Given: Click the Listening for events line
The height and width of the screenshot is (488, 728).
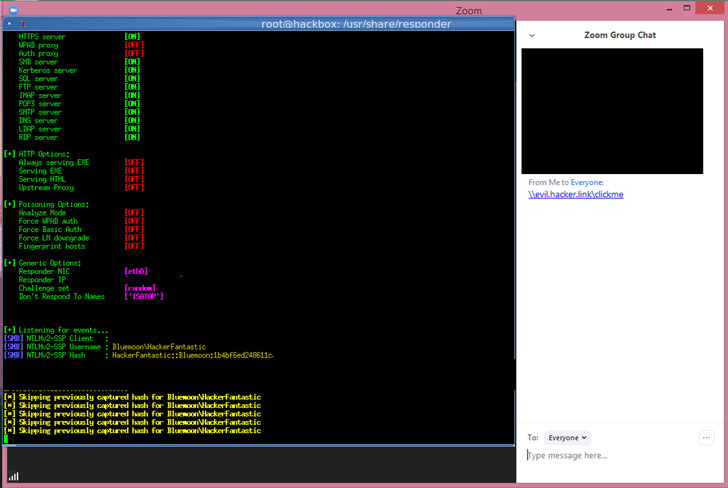Looking at the screenshot, I should tap(56, 330).
